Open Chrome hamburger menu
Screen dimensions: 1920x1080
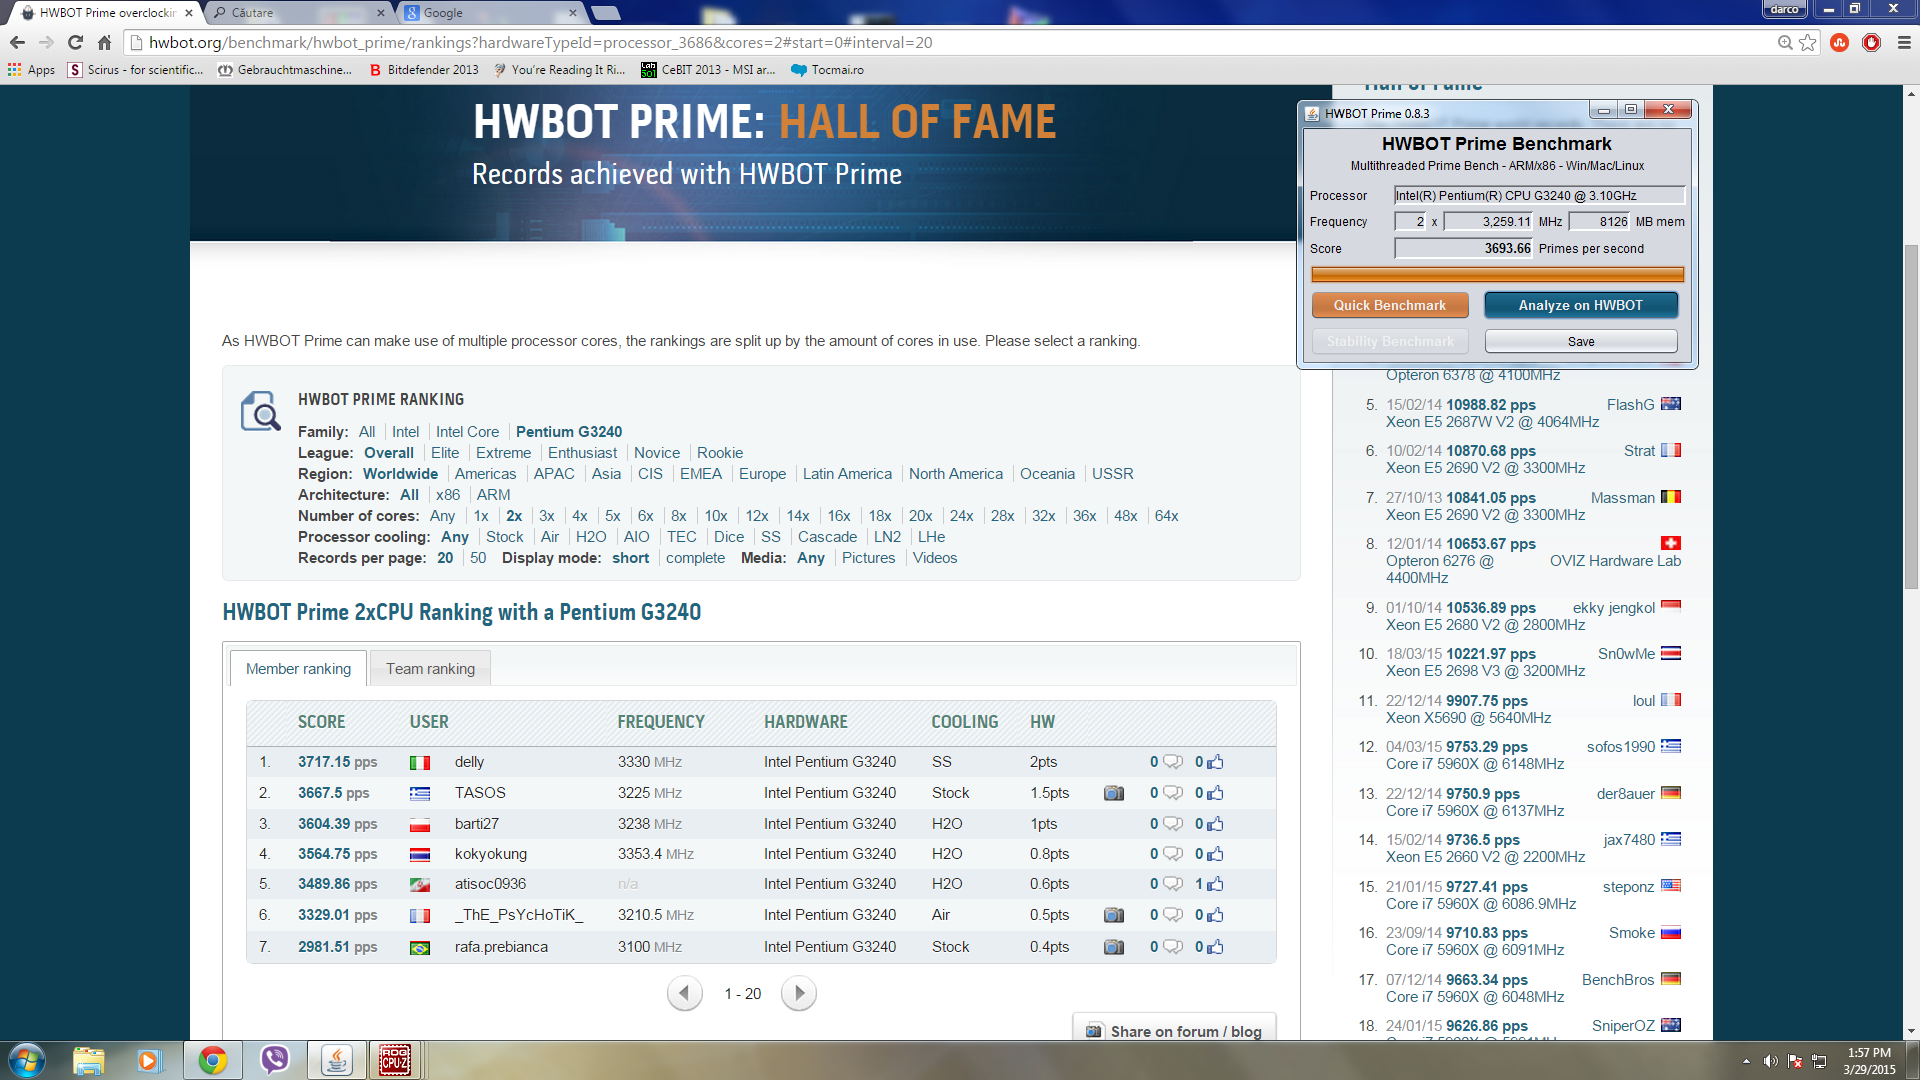click(1903, 42)
